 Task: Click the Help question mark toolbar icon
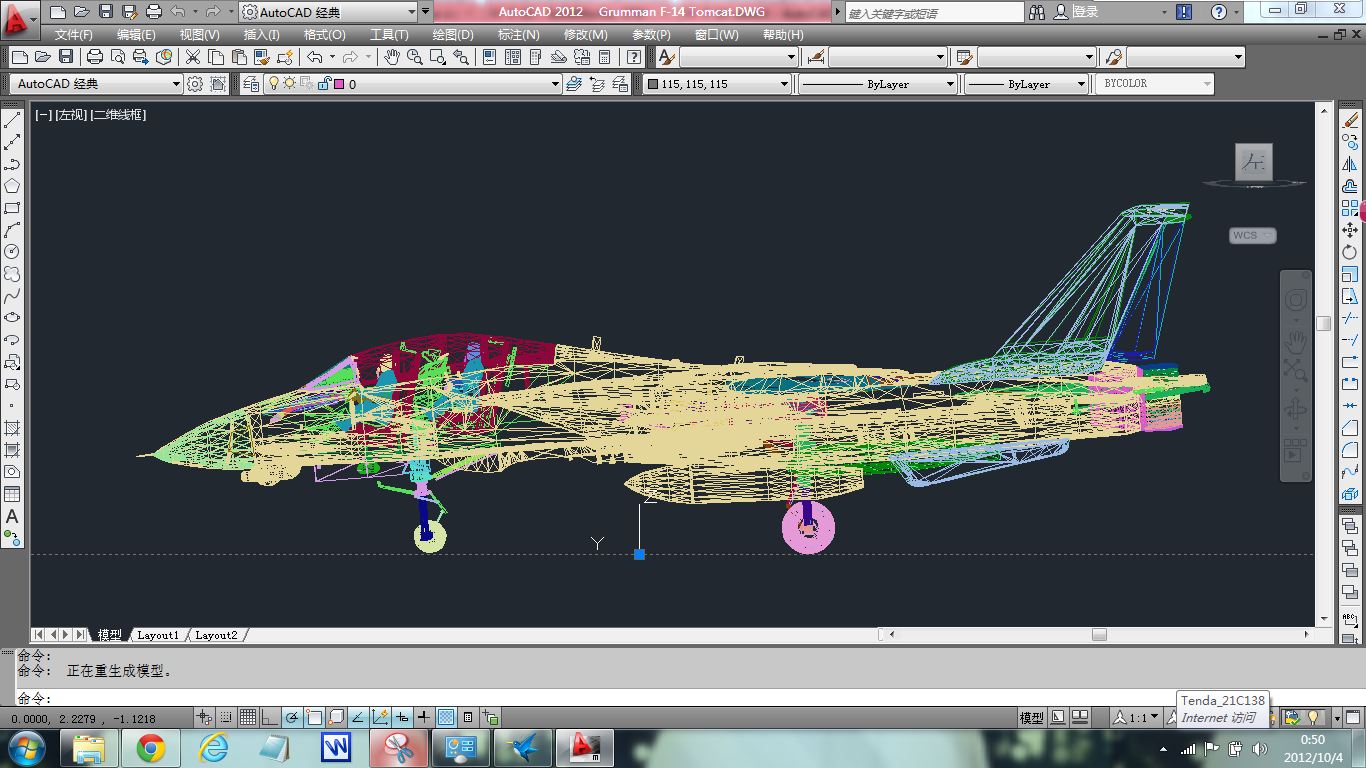(x=633, y=57)
